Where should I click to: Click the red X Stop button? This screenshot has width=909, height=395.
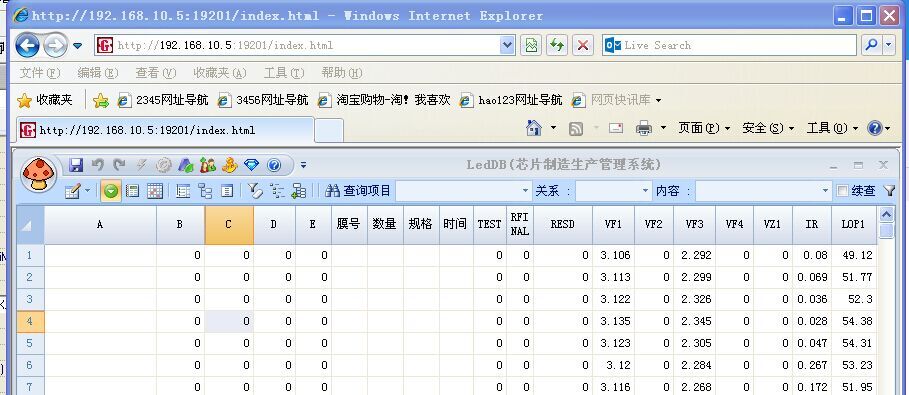click(x=583, y=45)
